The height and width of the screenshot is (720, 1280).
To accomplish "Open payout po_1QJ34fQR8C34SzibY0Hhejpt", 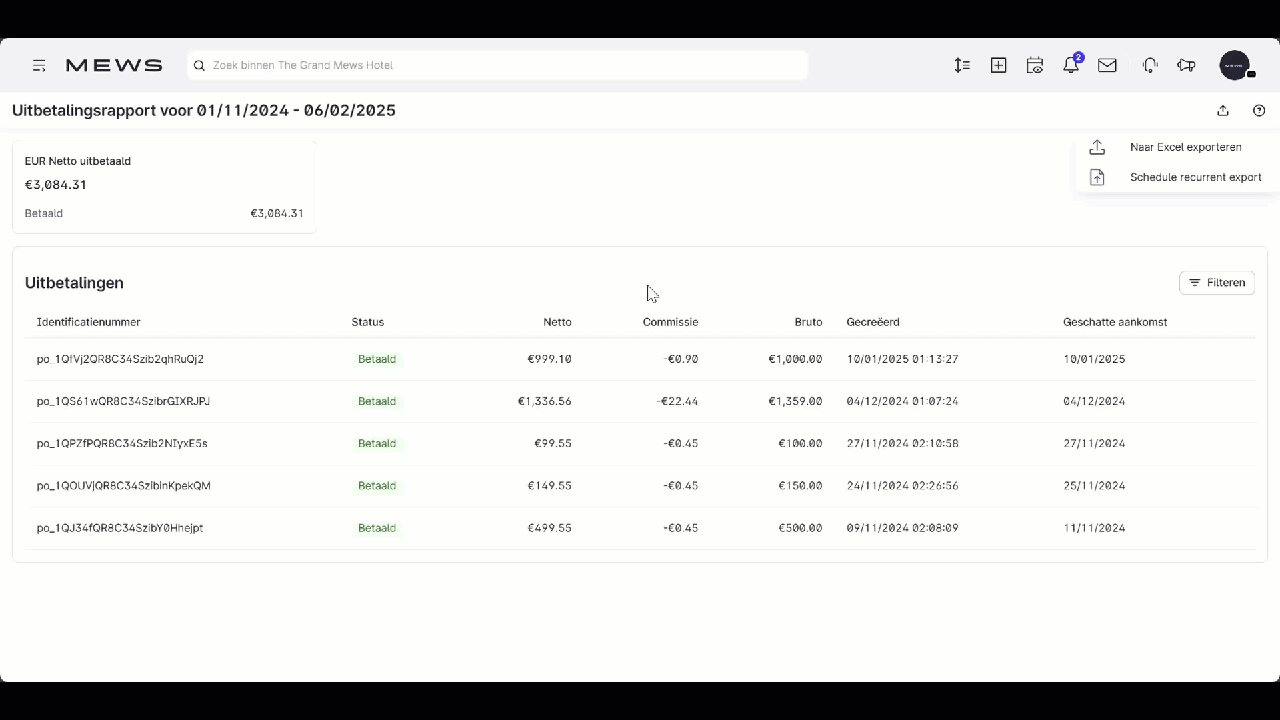I will pos(120,528).
